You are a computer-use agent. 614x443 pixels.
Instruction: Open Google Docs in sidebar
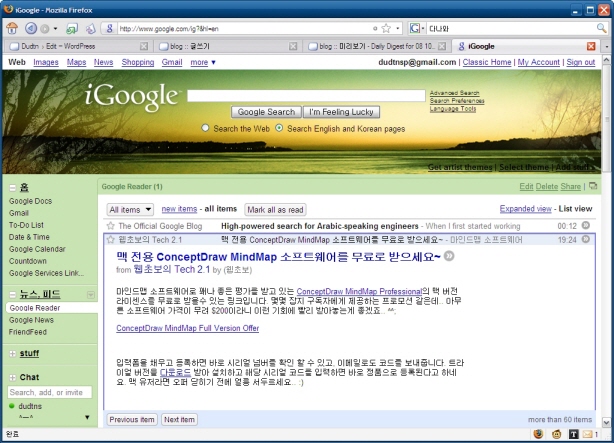pos(31,201)
